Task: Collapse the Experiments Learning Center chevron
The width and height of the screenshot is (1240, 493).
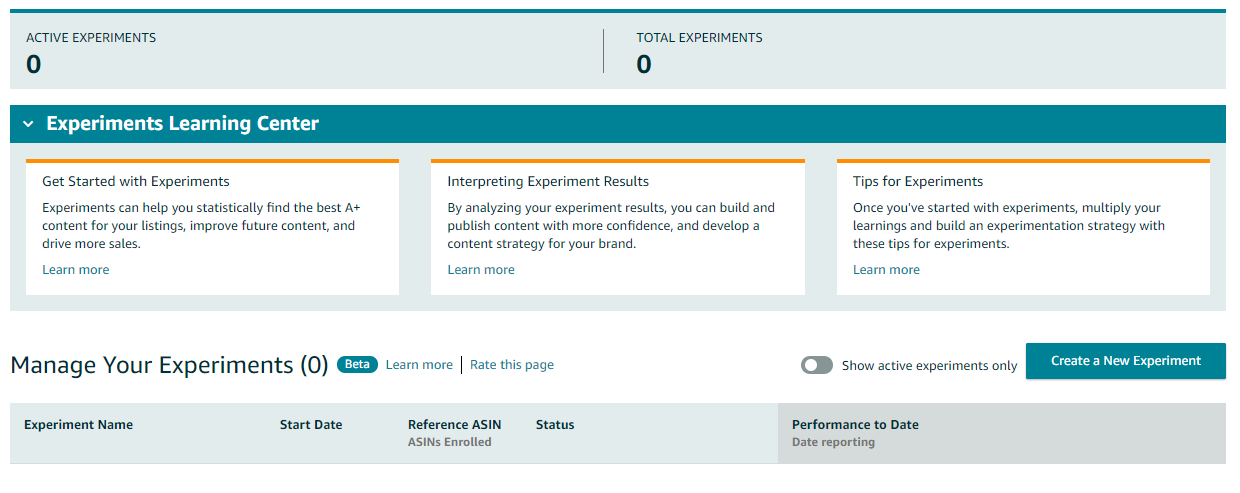Action: click(x=28, y=124)
